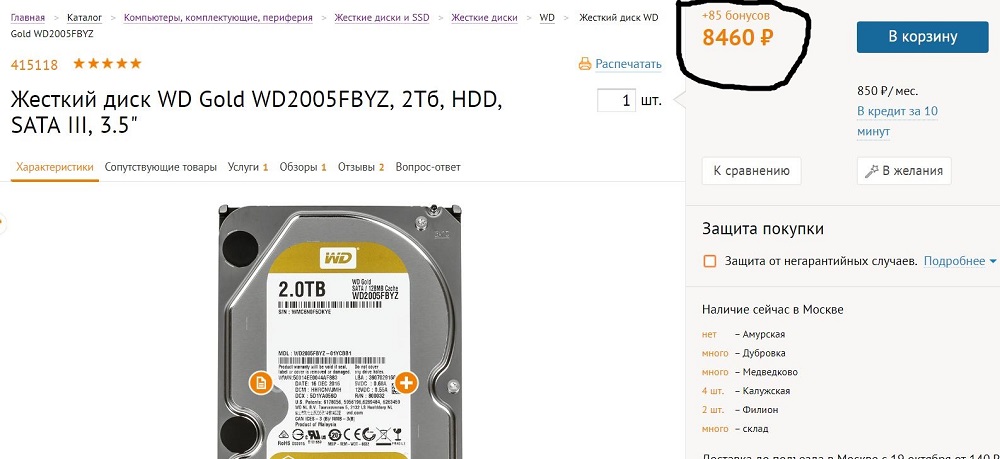
Task: Add the product with В корзину button
Action: tap(923, 37)
